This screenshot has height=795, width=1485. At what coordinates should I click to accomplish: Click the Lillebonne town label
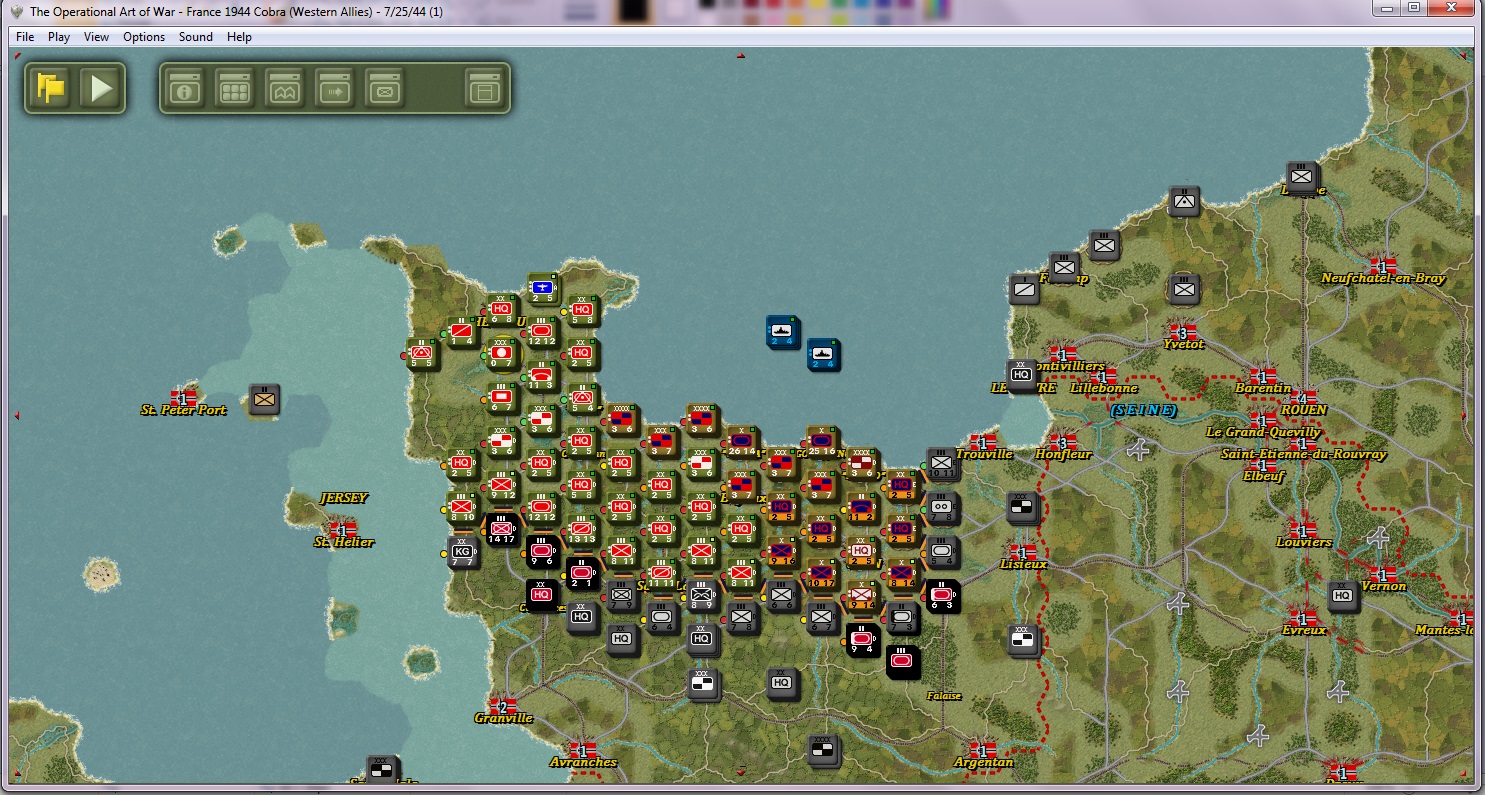click(1104, 387)
